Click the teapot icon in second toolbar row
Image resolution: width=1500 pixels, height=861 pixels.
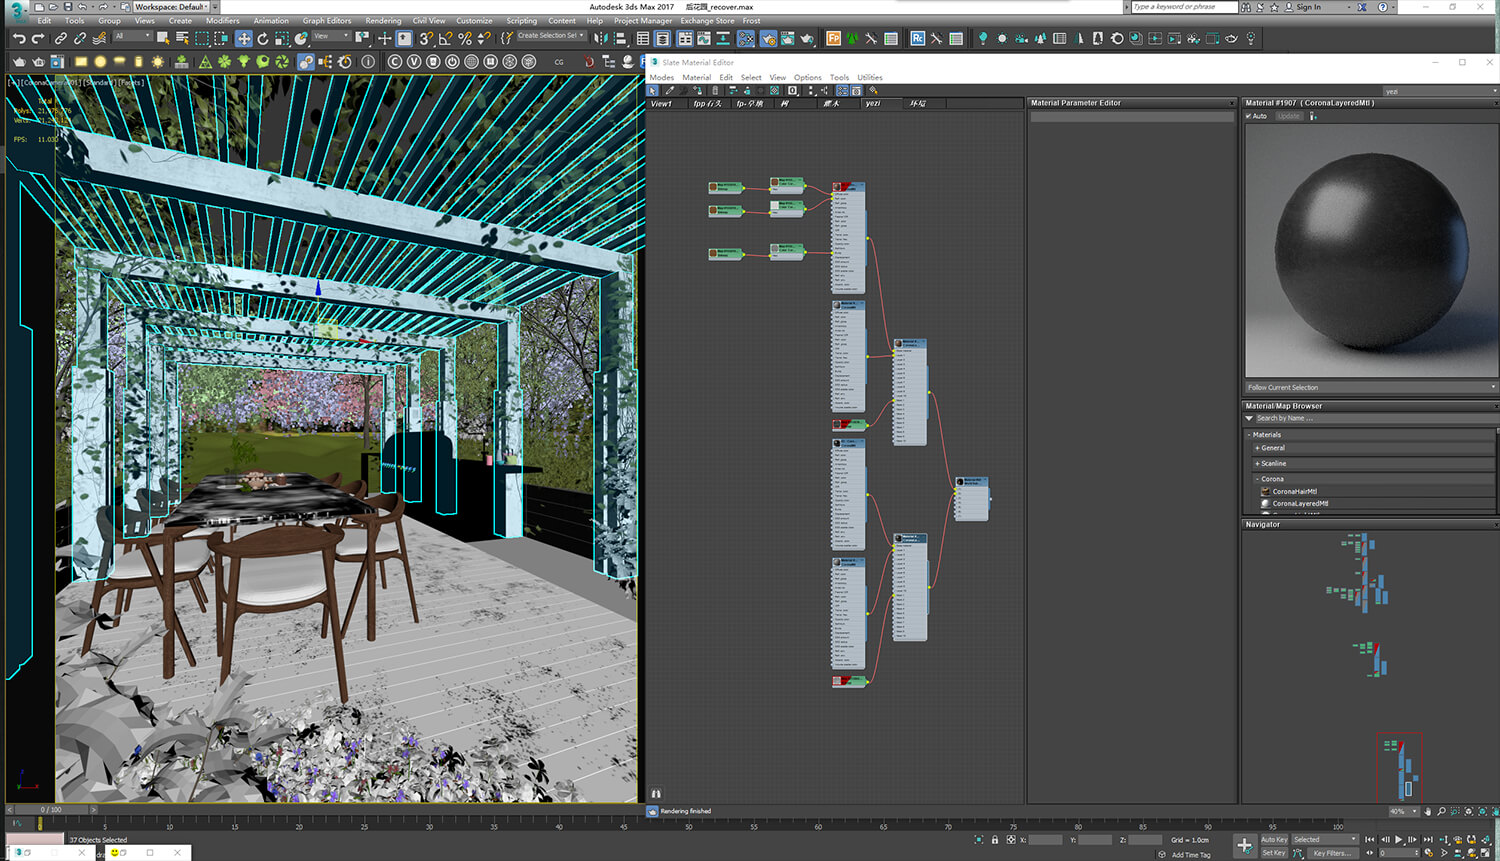point(19,62)
